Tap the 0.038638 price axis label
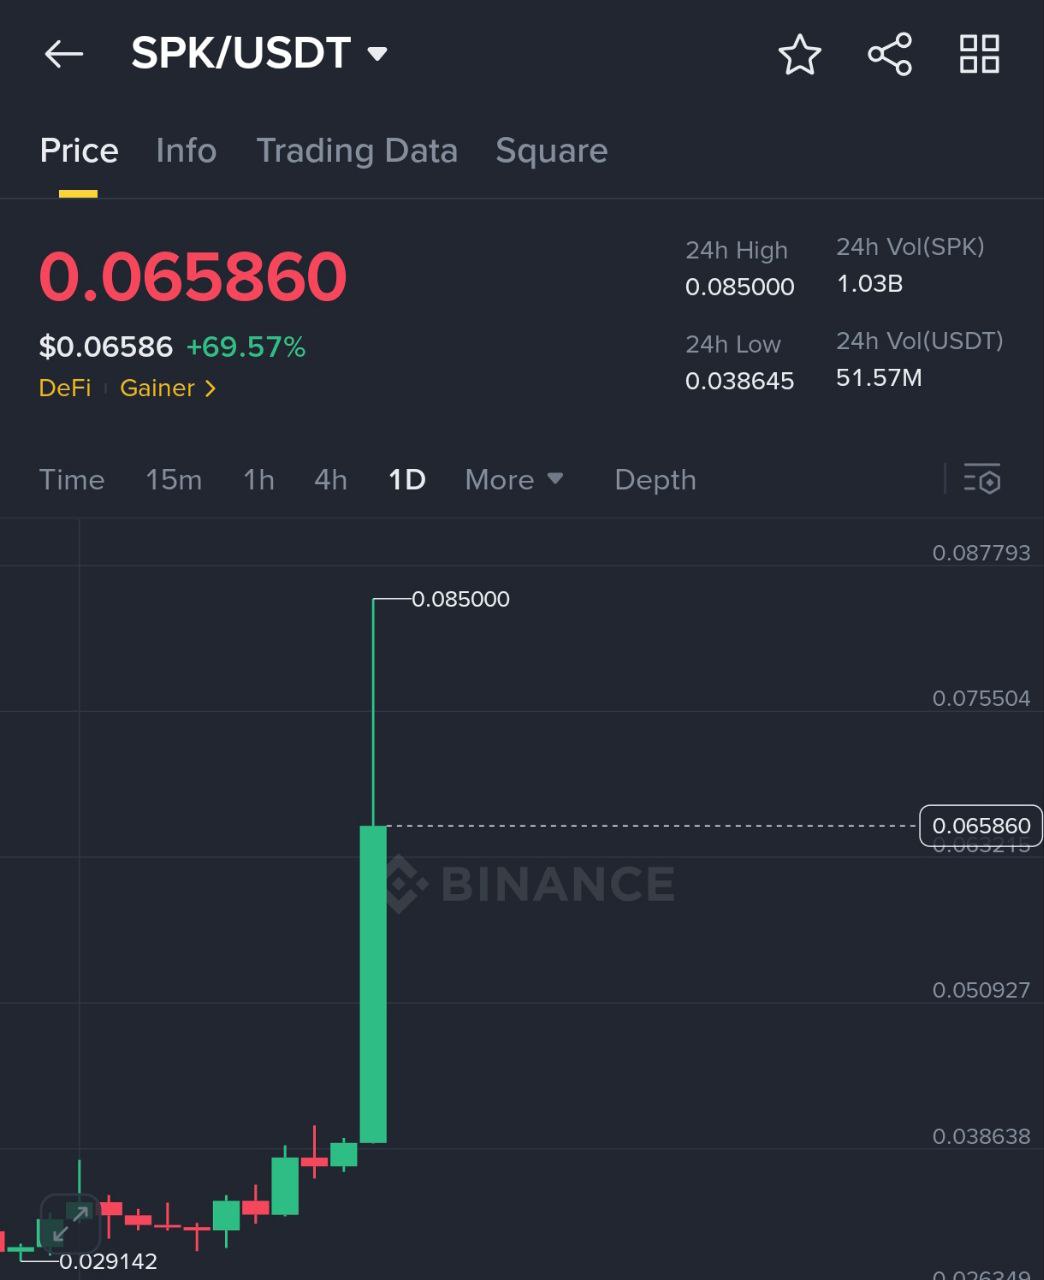The height and width of the screenshot is (1280, 1044). [981, 1136]
